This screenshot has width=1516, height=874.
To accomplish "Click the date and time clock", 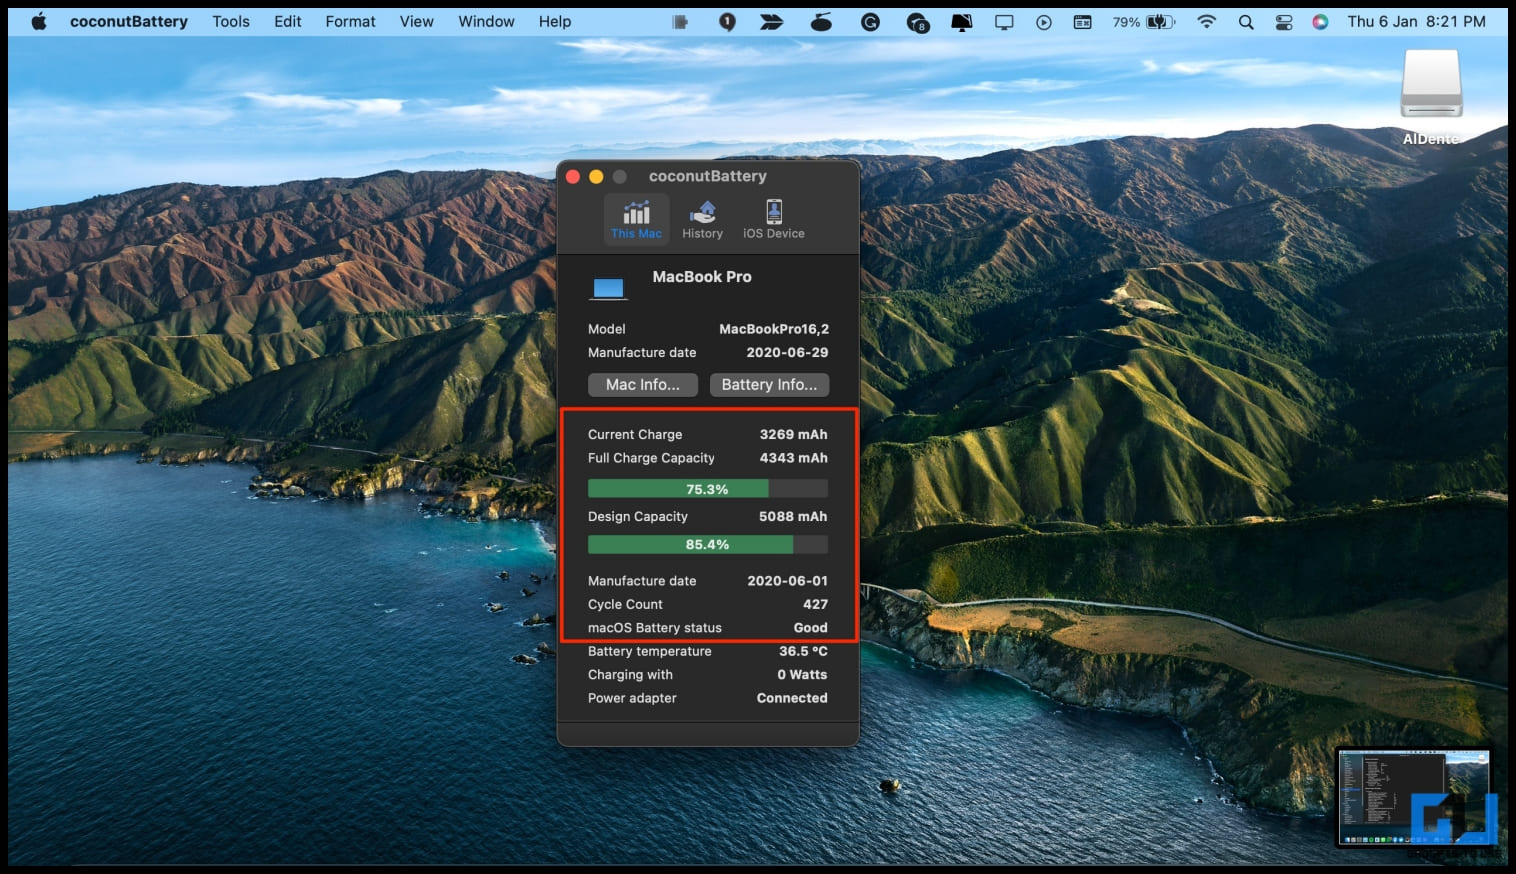I will coord(1416,21).
